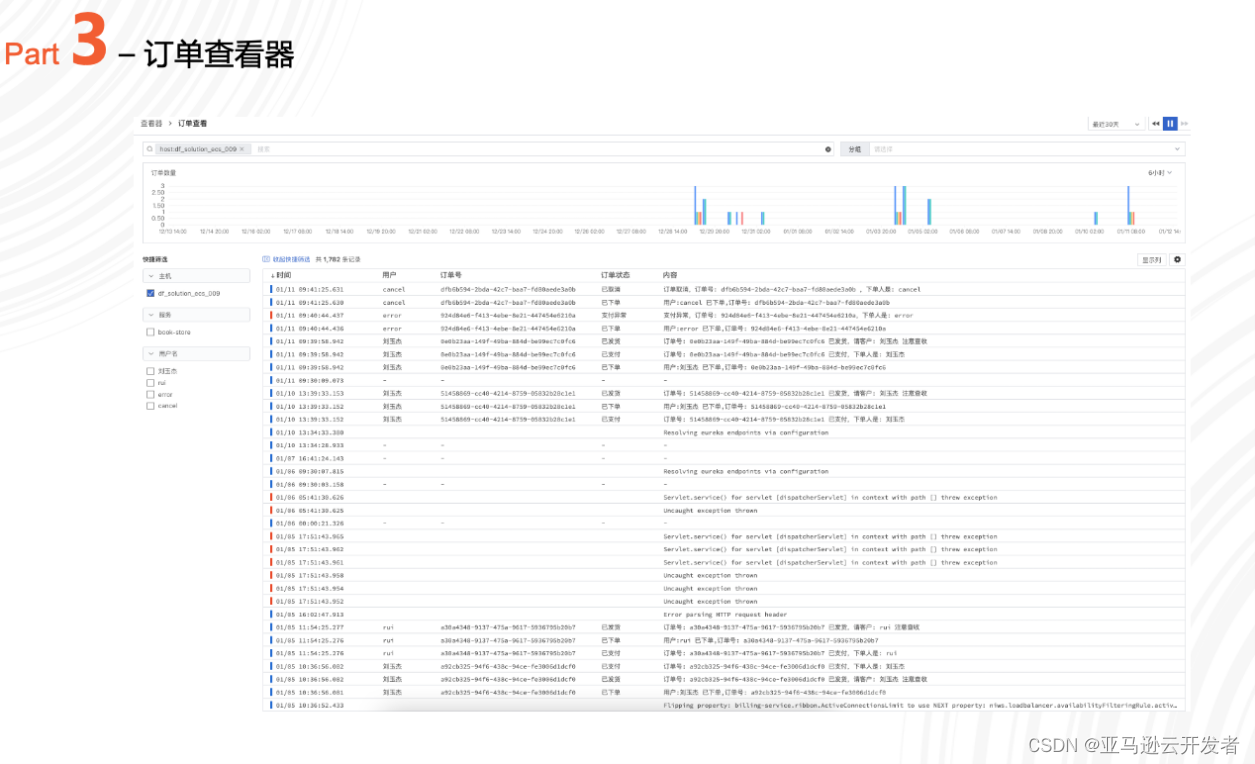This screenshot has height=764, width=1255.
Task: Click the blue pause refresh button
Action: [x=1170, y=124]
